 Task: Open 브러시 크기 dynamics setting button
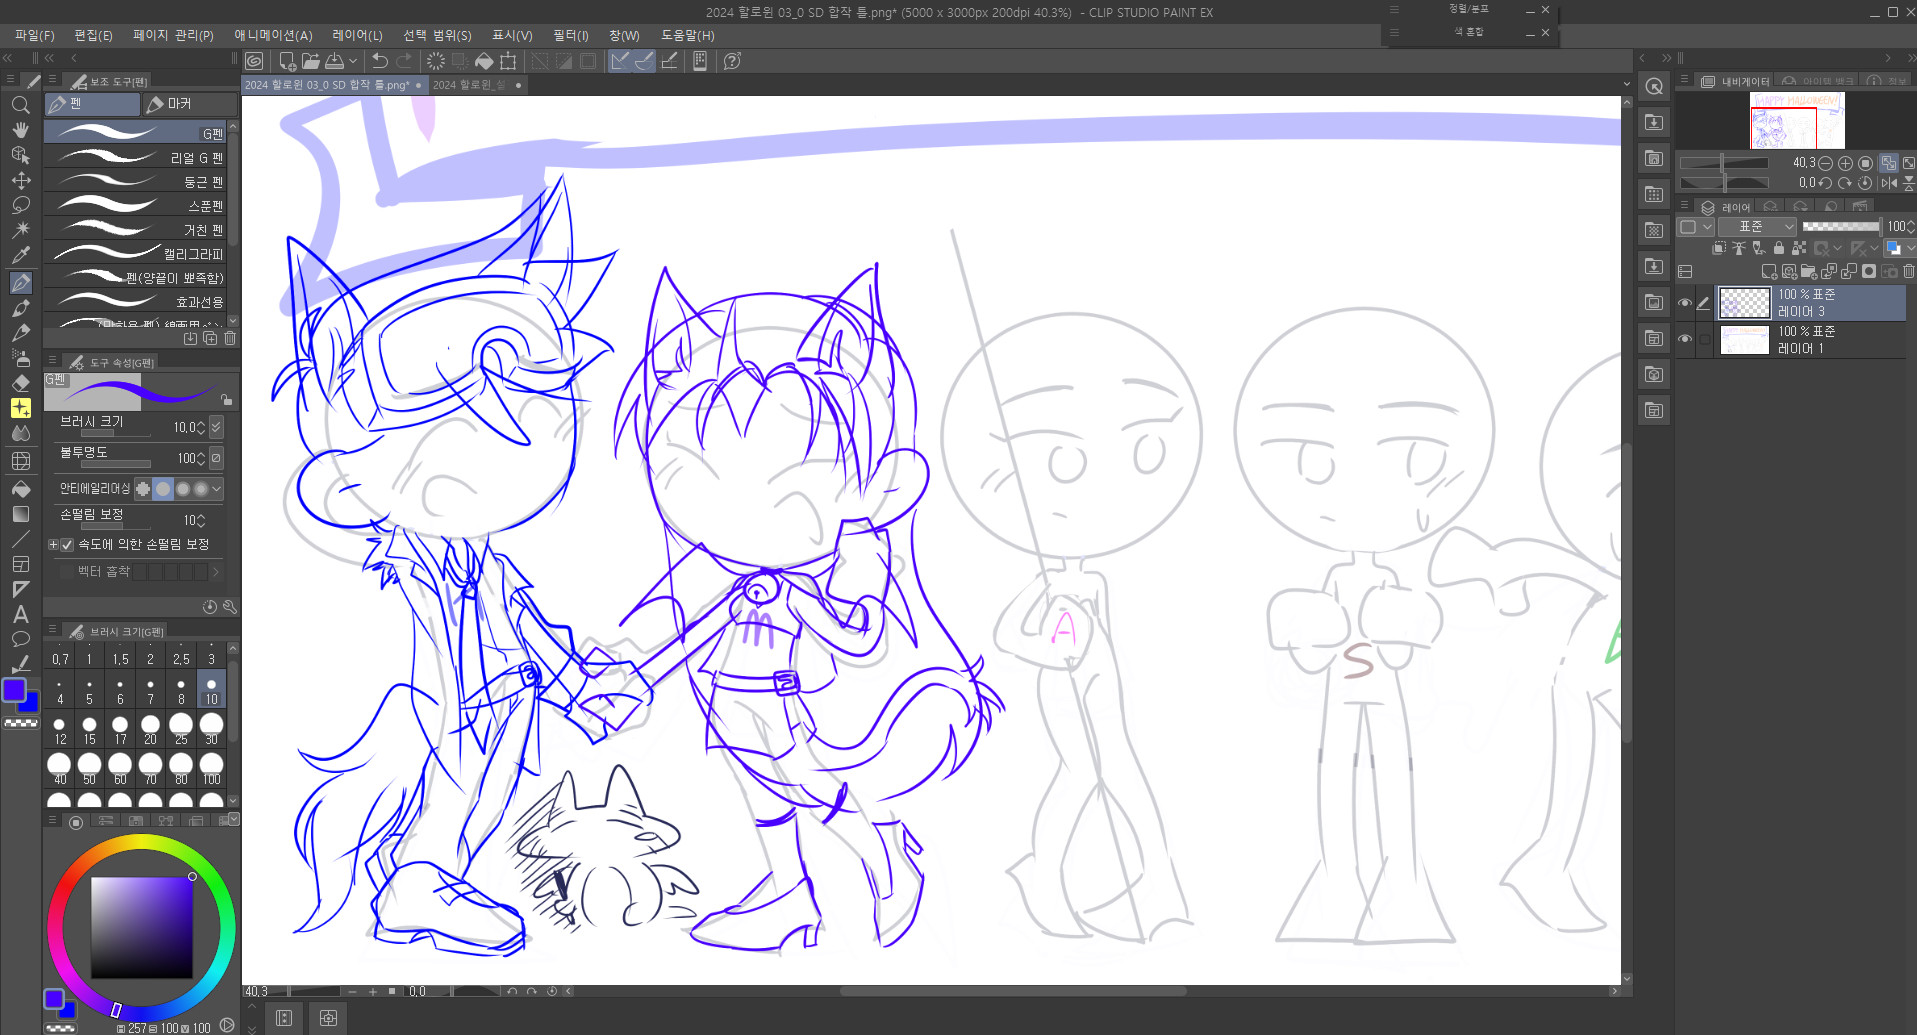(216, 427)
